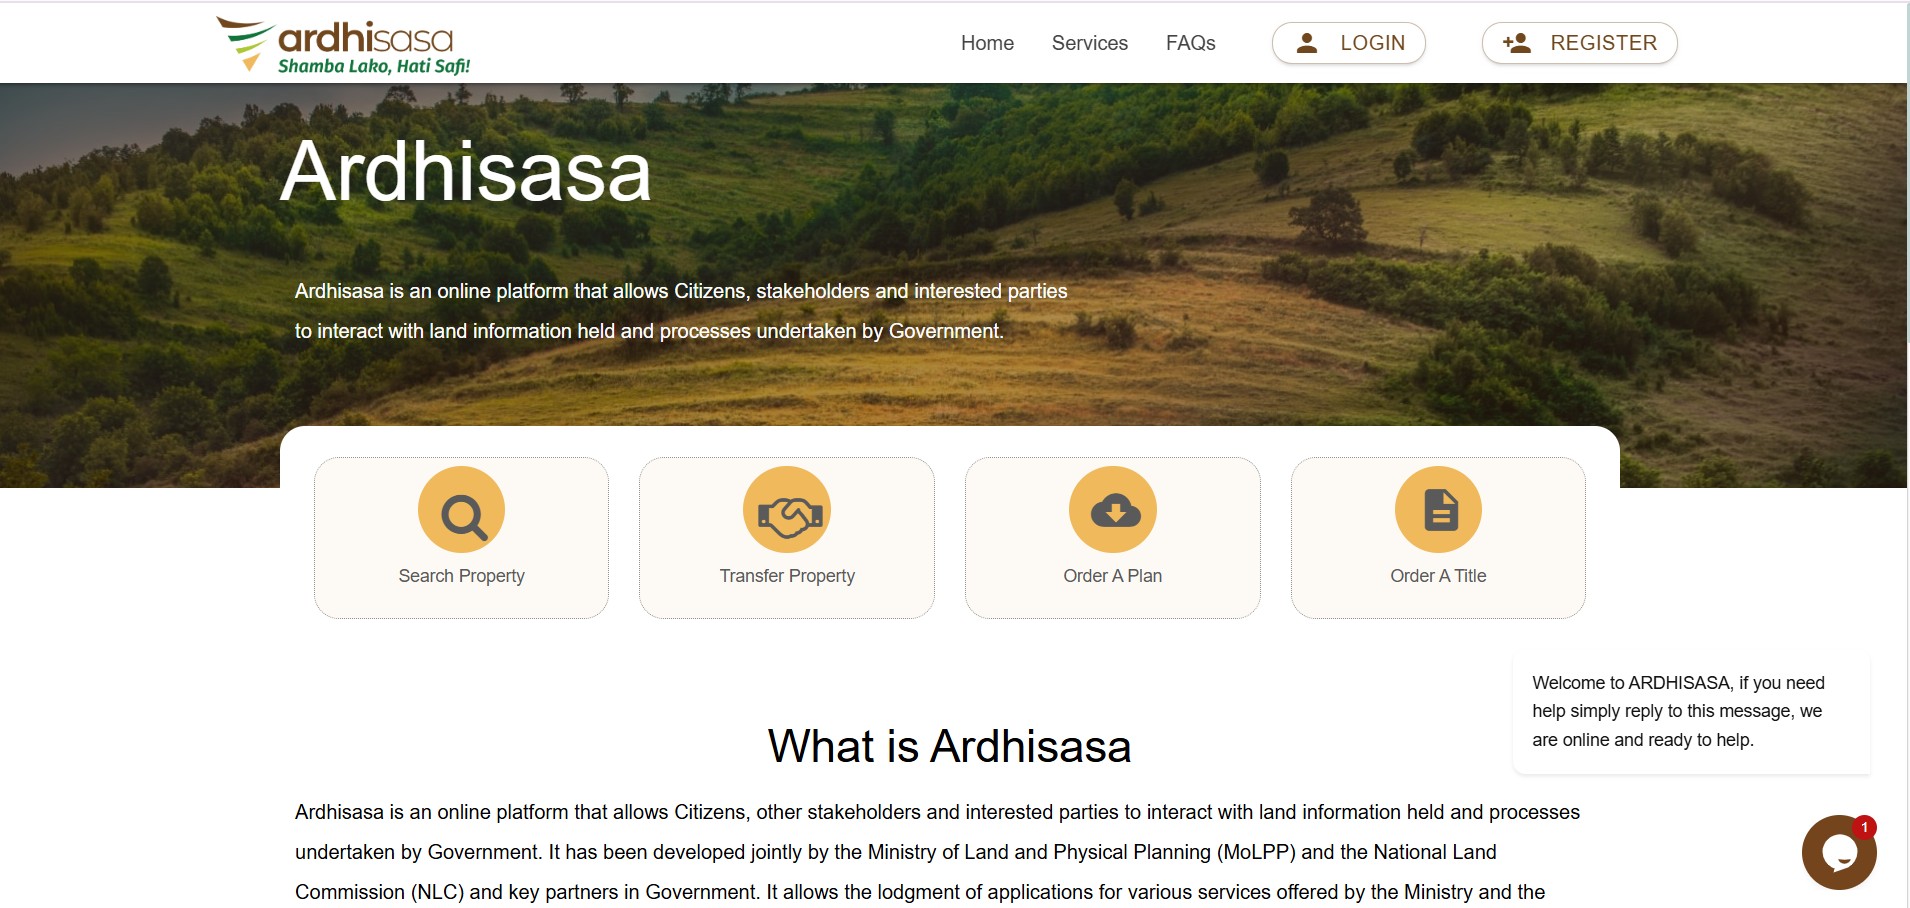1910x908 pixels.
Task: Select the Order A Title label
Action: pyautogui.click(x=1439, y=576)
